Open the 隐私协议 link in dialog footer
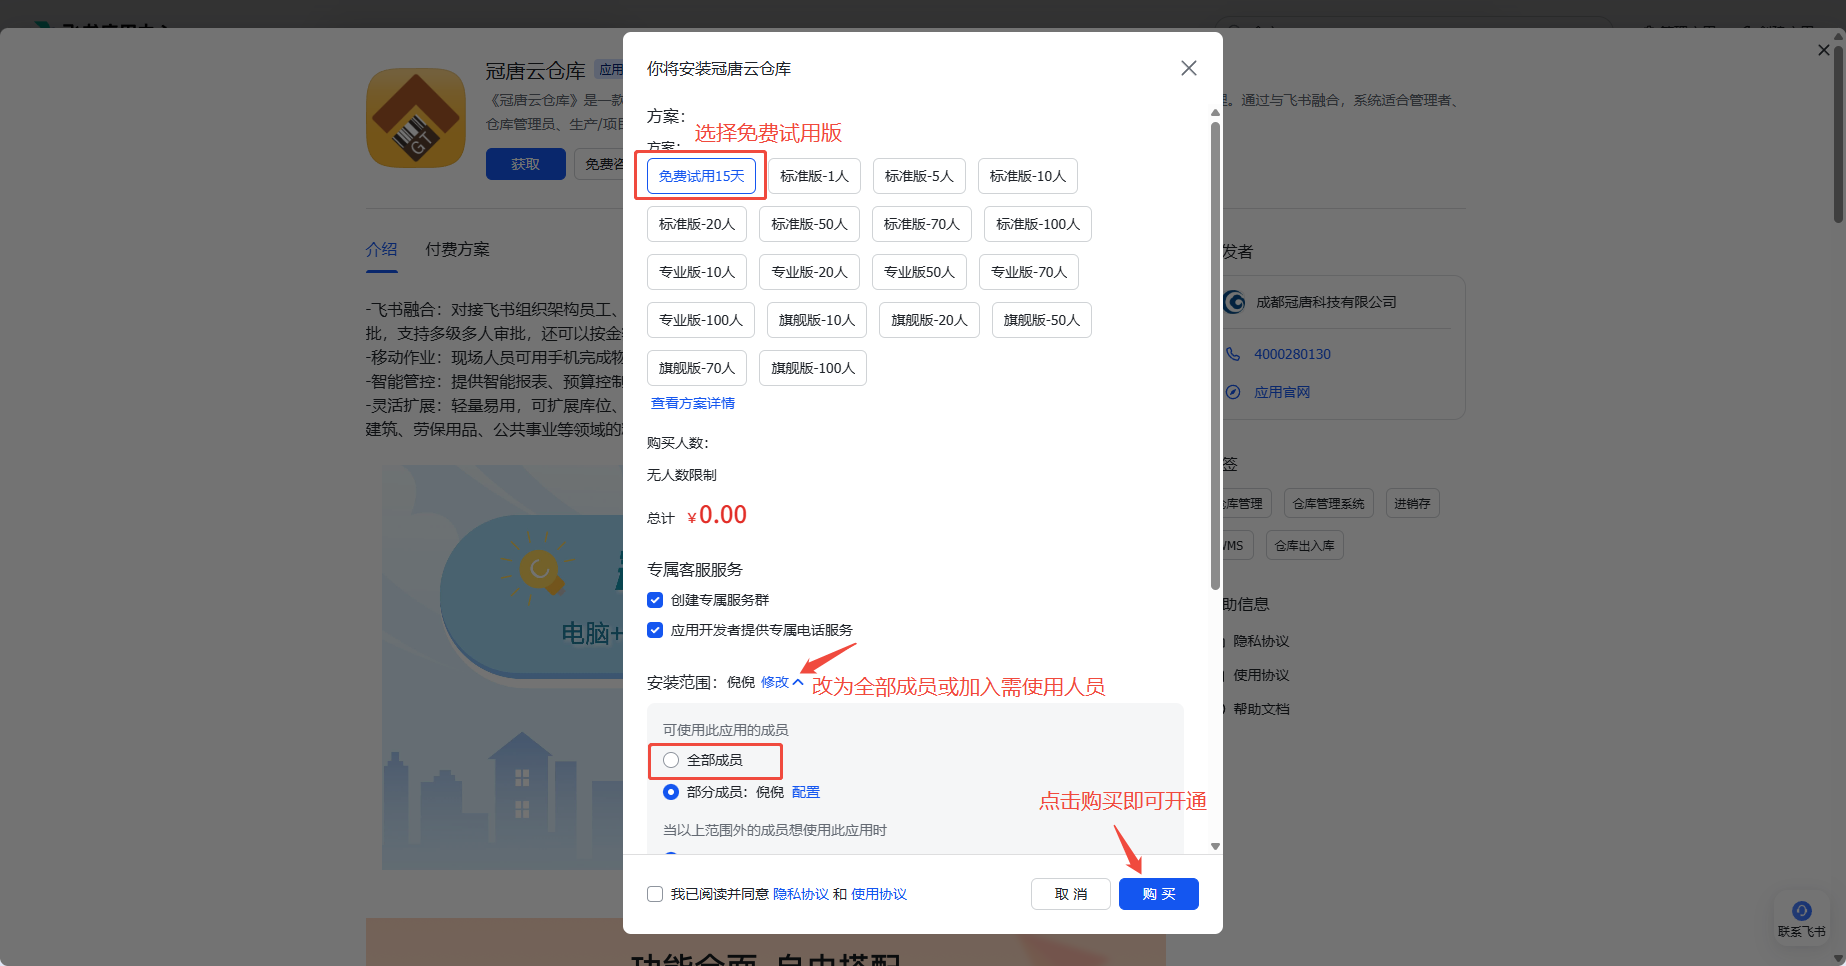 click(x=801, y=894)
